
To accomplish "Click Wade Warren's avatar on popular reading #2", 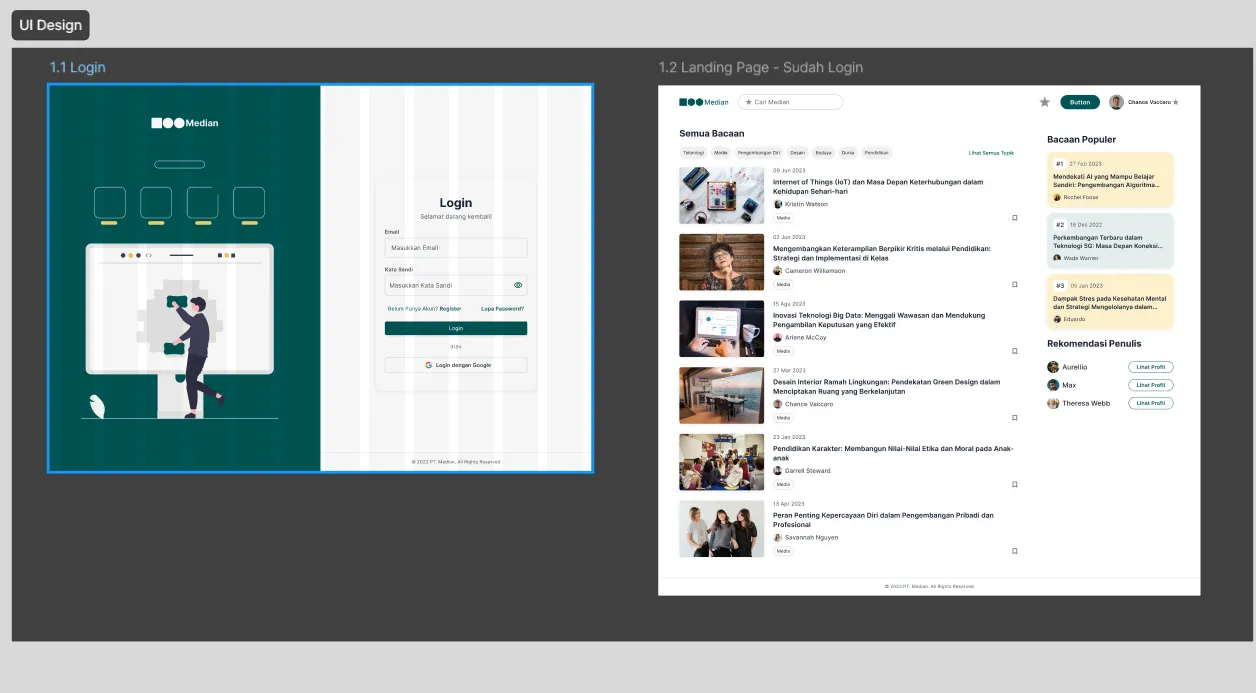I will pos(1056,258).
